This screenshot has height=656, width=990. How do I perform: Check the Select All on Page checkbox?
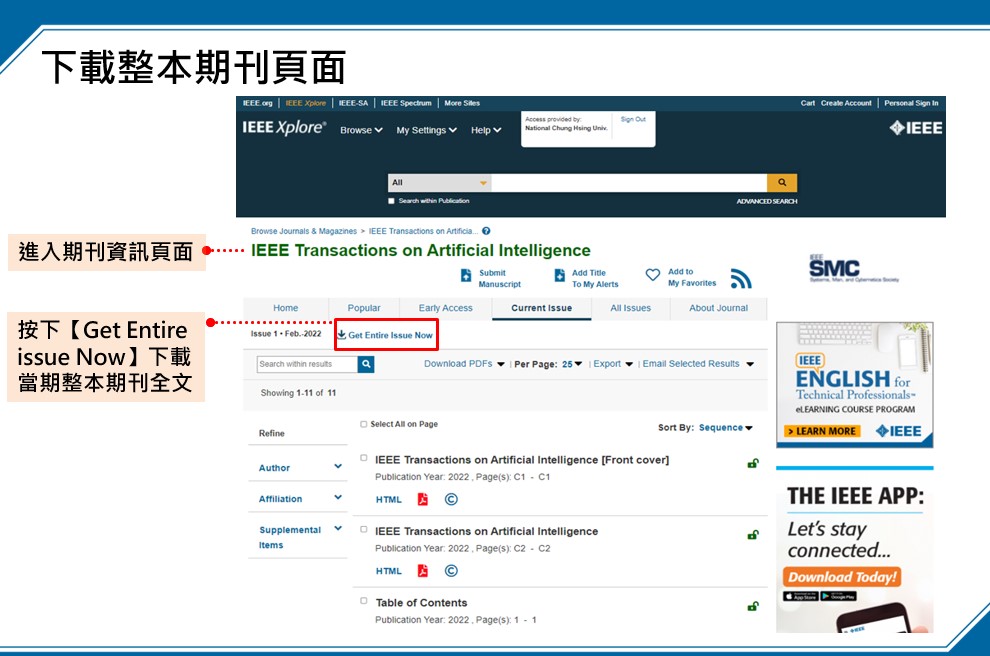tap(364, 424)
